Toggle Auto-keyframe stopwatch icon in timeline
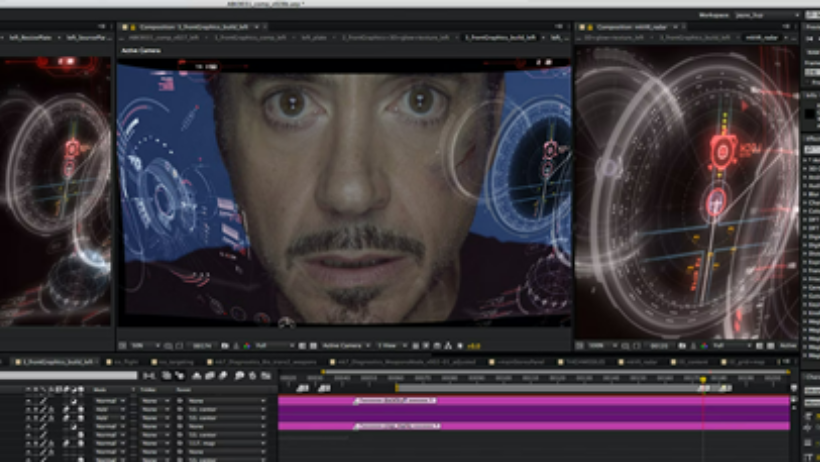820x462 pixels. (x=253, y=376)
